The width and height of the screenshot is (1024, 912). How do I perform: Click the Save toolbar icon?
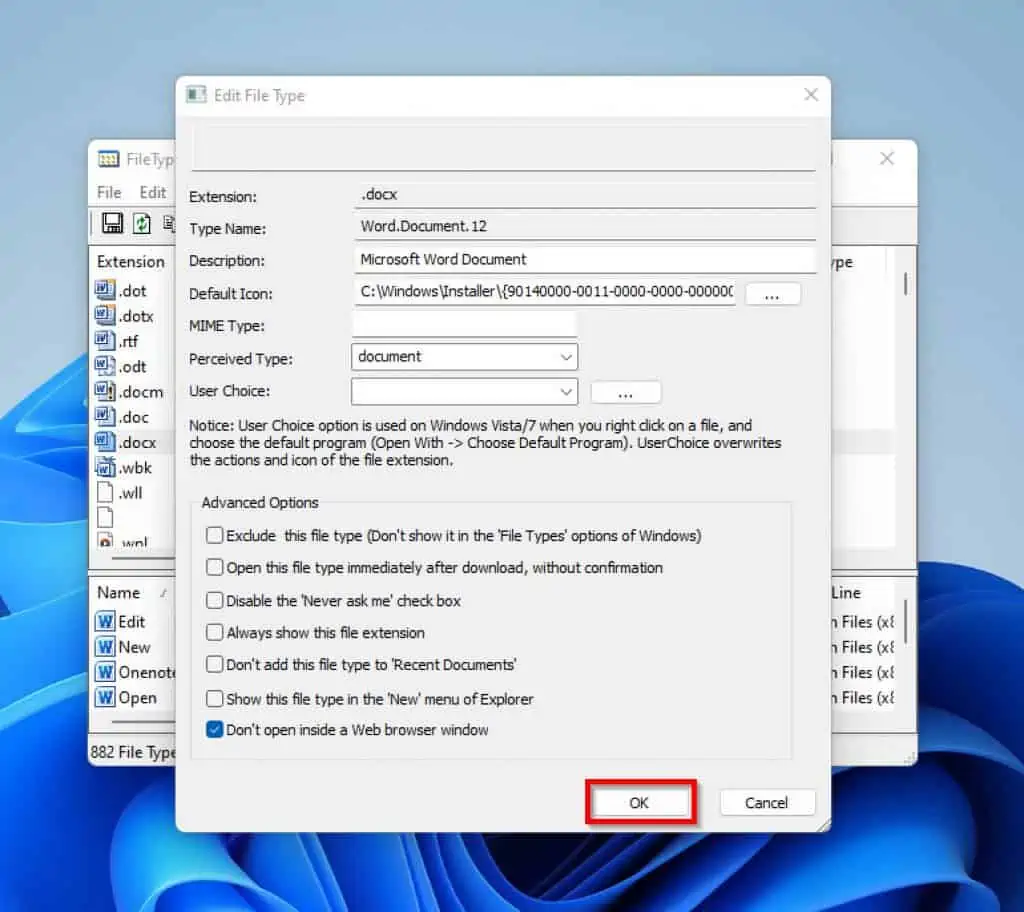click(x=113, y=223)
